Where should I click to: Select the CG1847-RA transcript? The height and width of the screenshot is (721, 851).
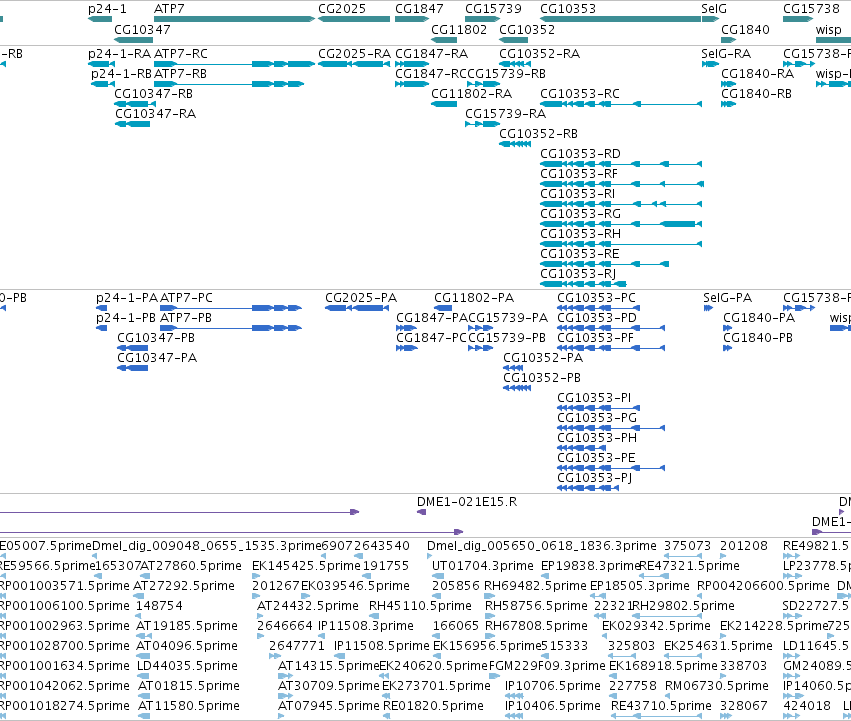tap(412, 64)
